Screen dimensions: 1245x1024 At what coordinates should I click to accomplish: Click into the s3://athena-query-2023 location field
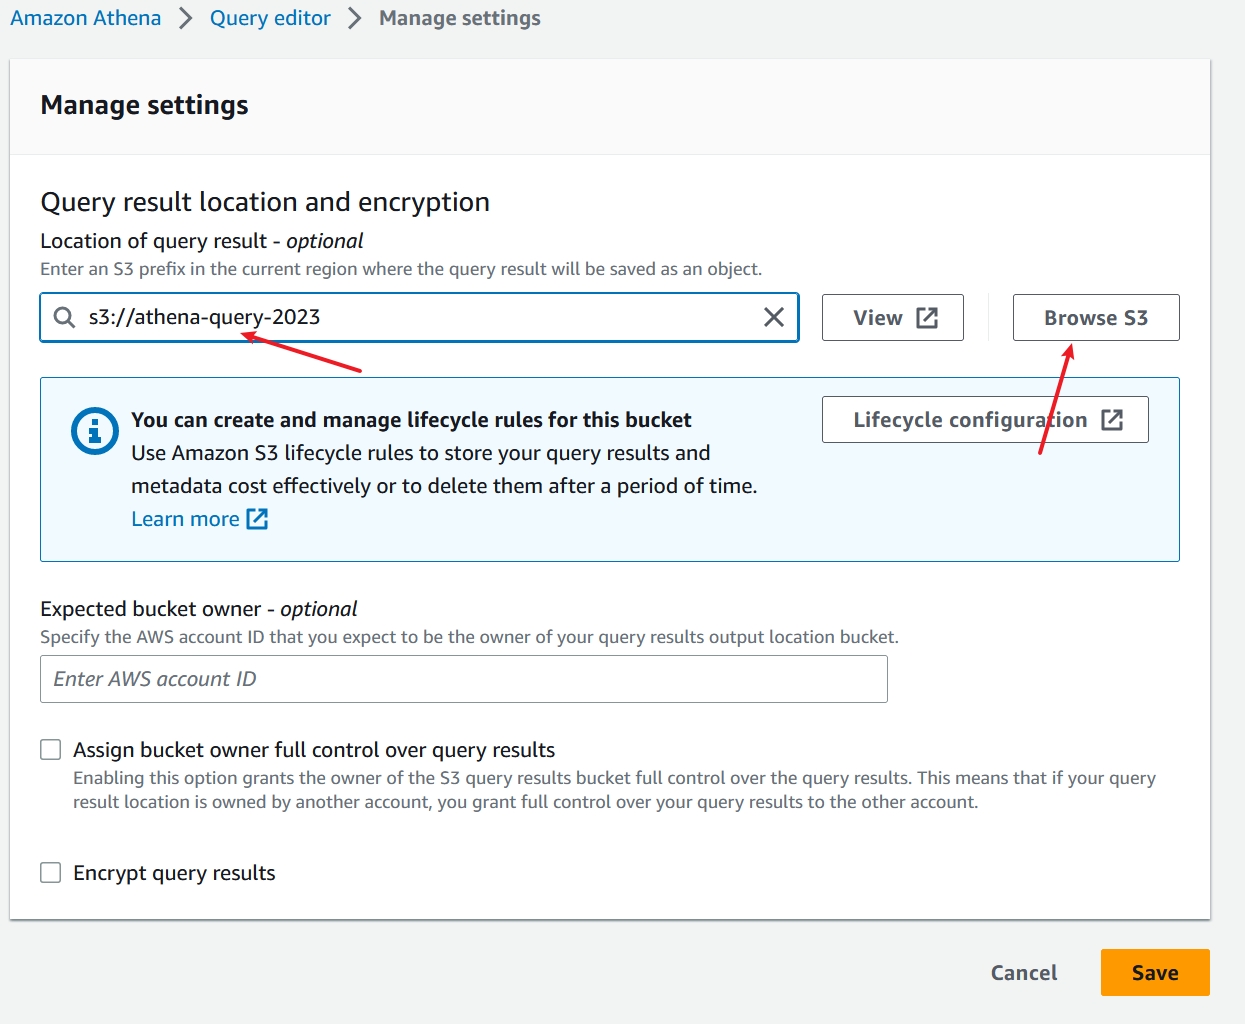(400, 317)
